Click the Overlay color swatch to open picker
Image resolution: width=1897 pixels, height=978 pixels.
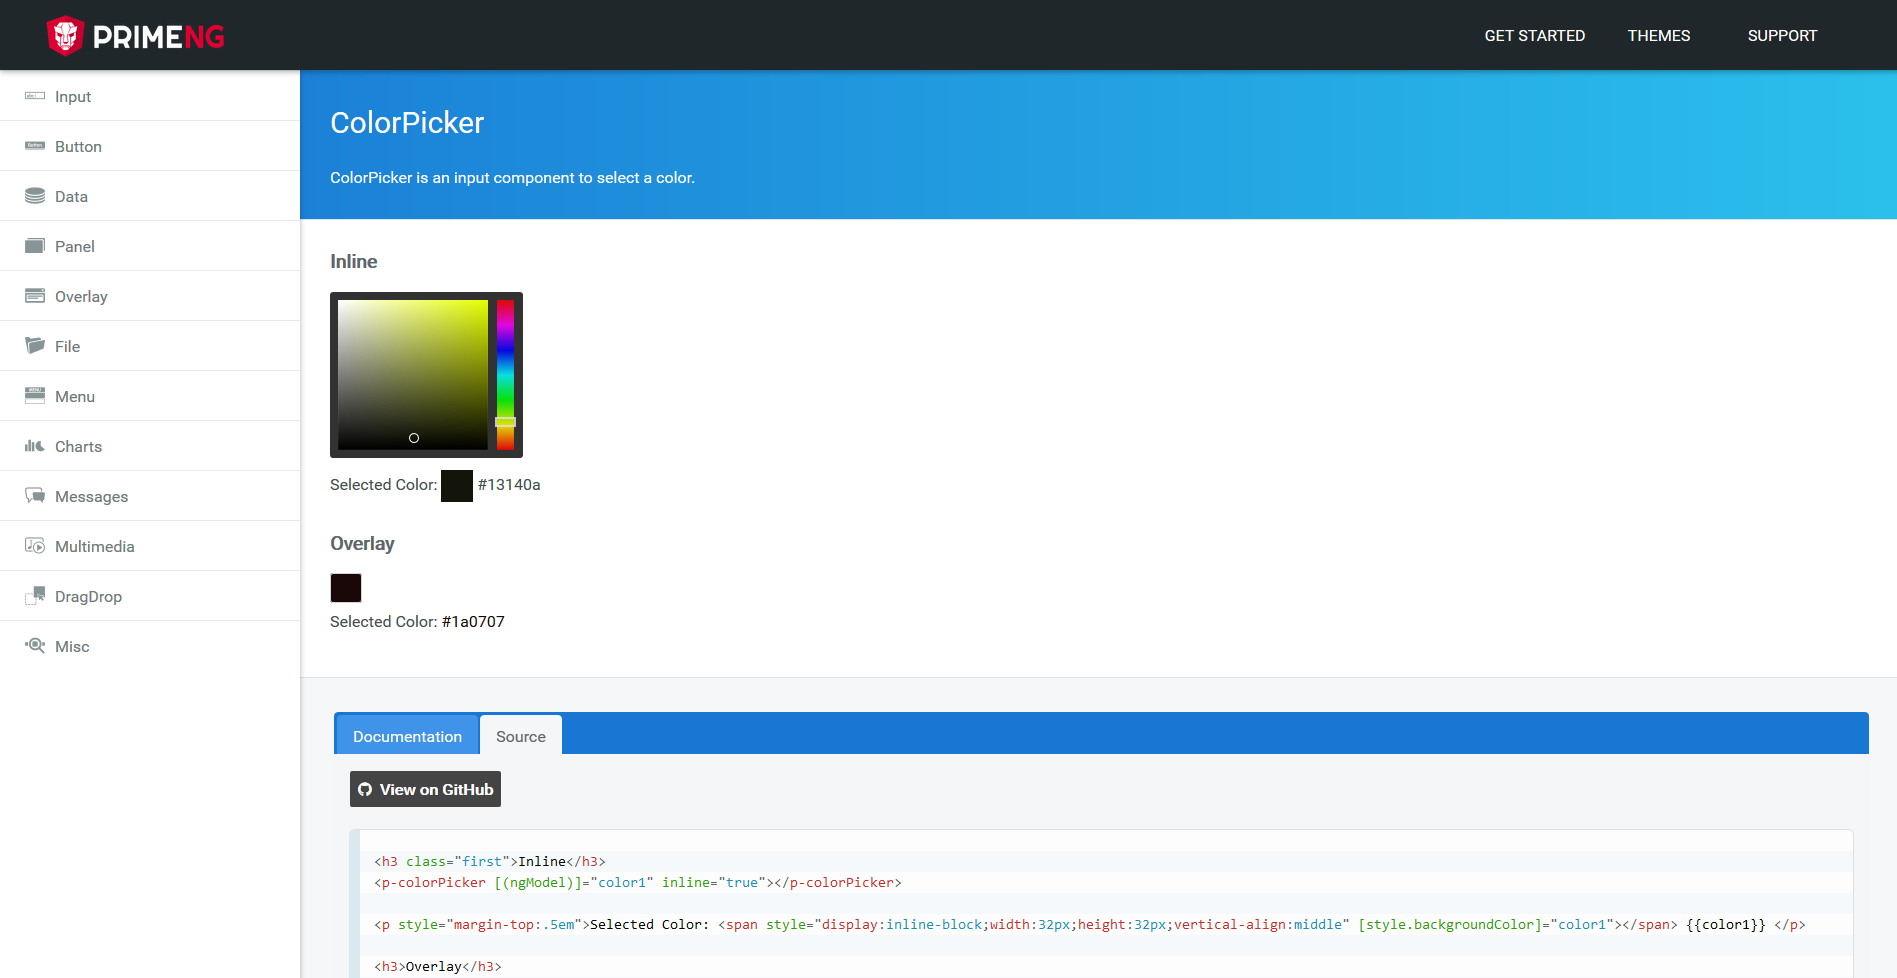[345, 587]
